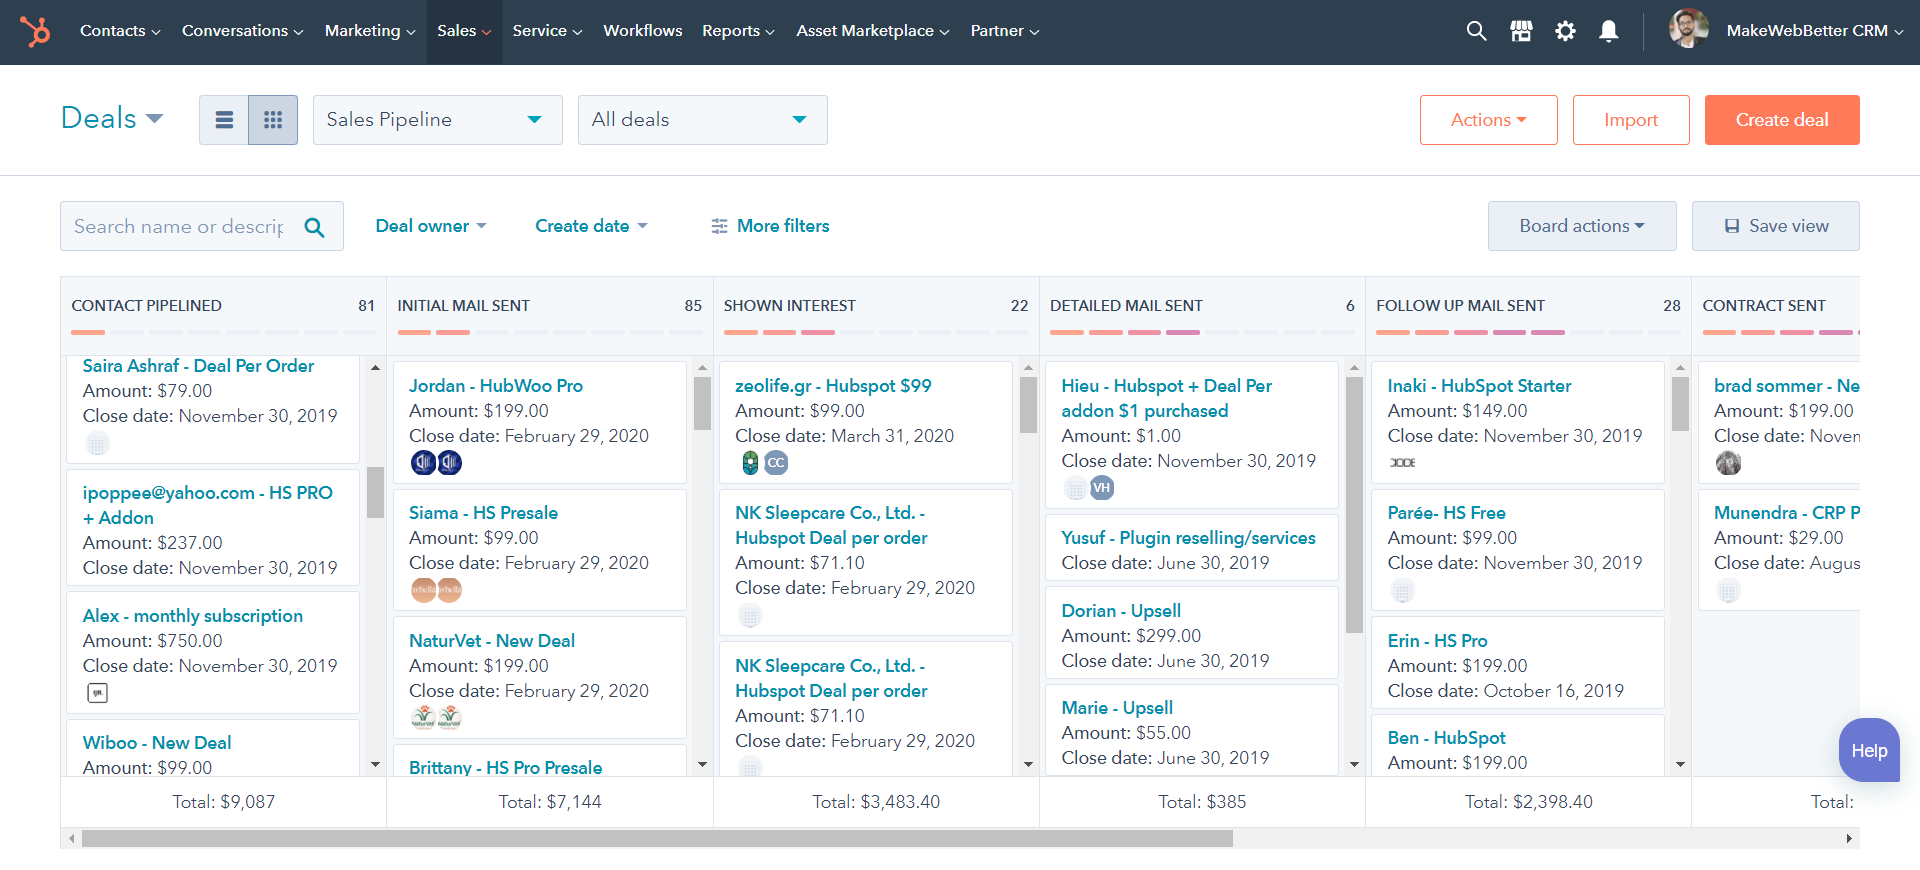The height and width of the screenshot is (870, 1920).
Task: Open the Workflows menu item
Action: click(x=642, y=31)
